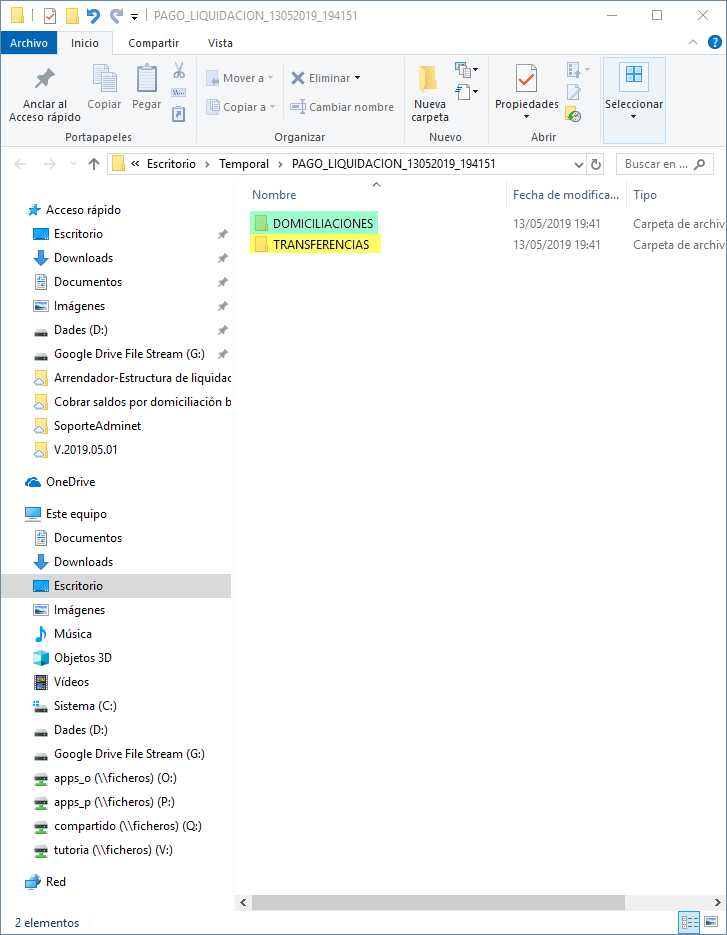Image resolution: width=727 pixels, height=935 pixels.
Task: Click the horizontal scrollbar thumb
Action: 438,902
